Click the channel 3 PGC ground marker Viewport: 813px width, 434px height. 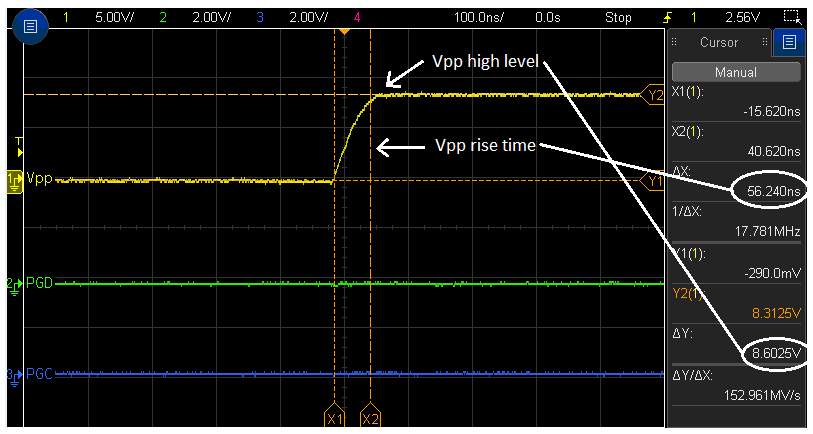coord(13,374)
